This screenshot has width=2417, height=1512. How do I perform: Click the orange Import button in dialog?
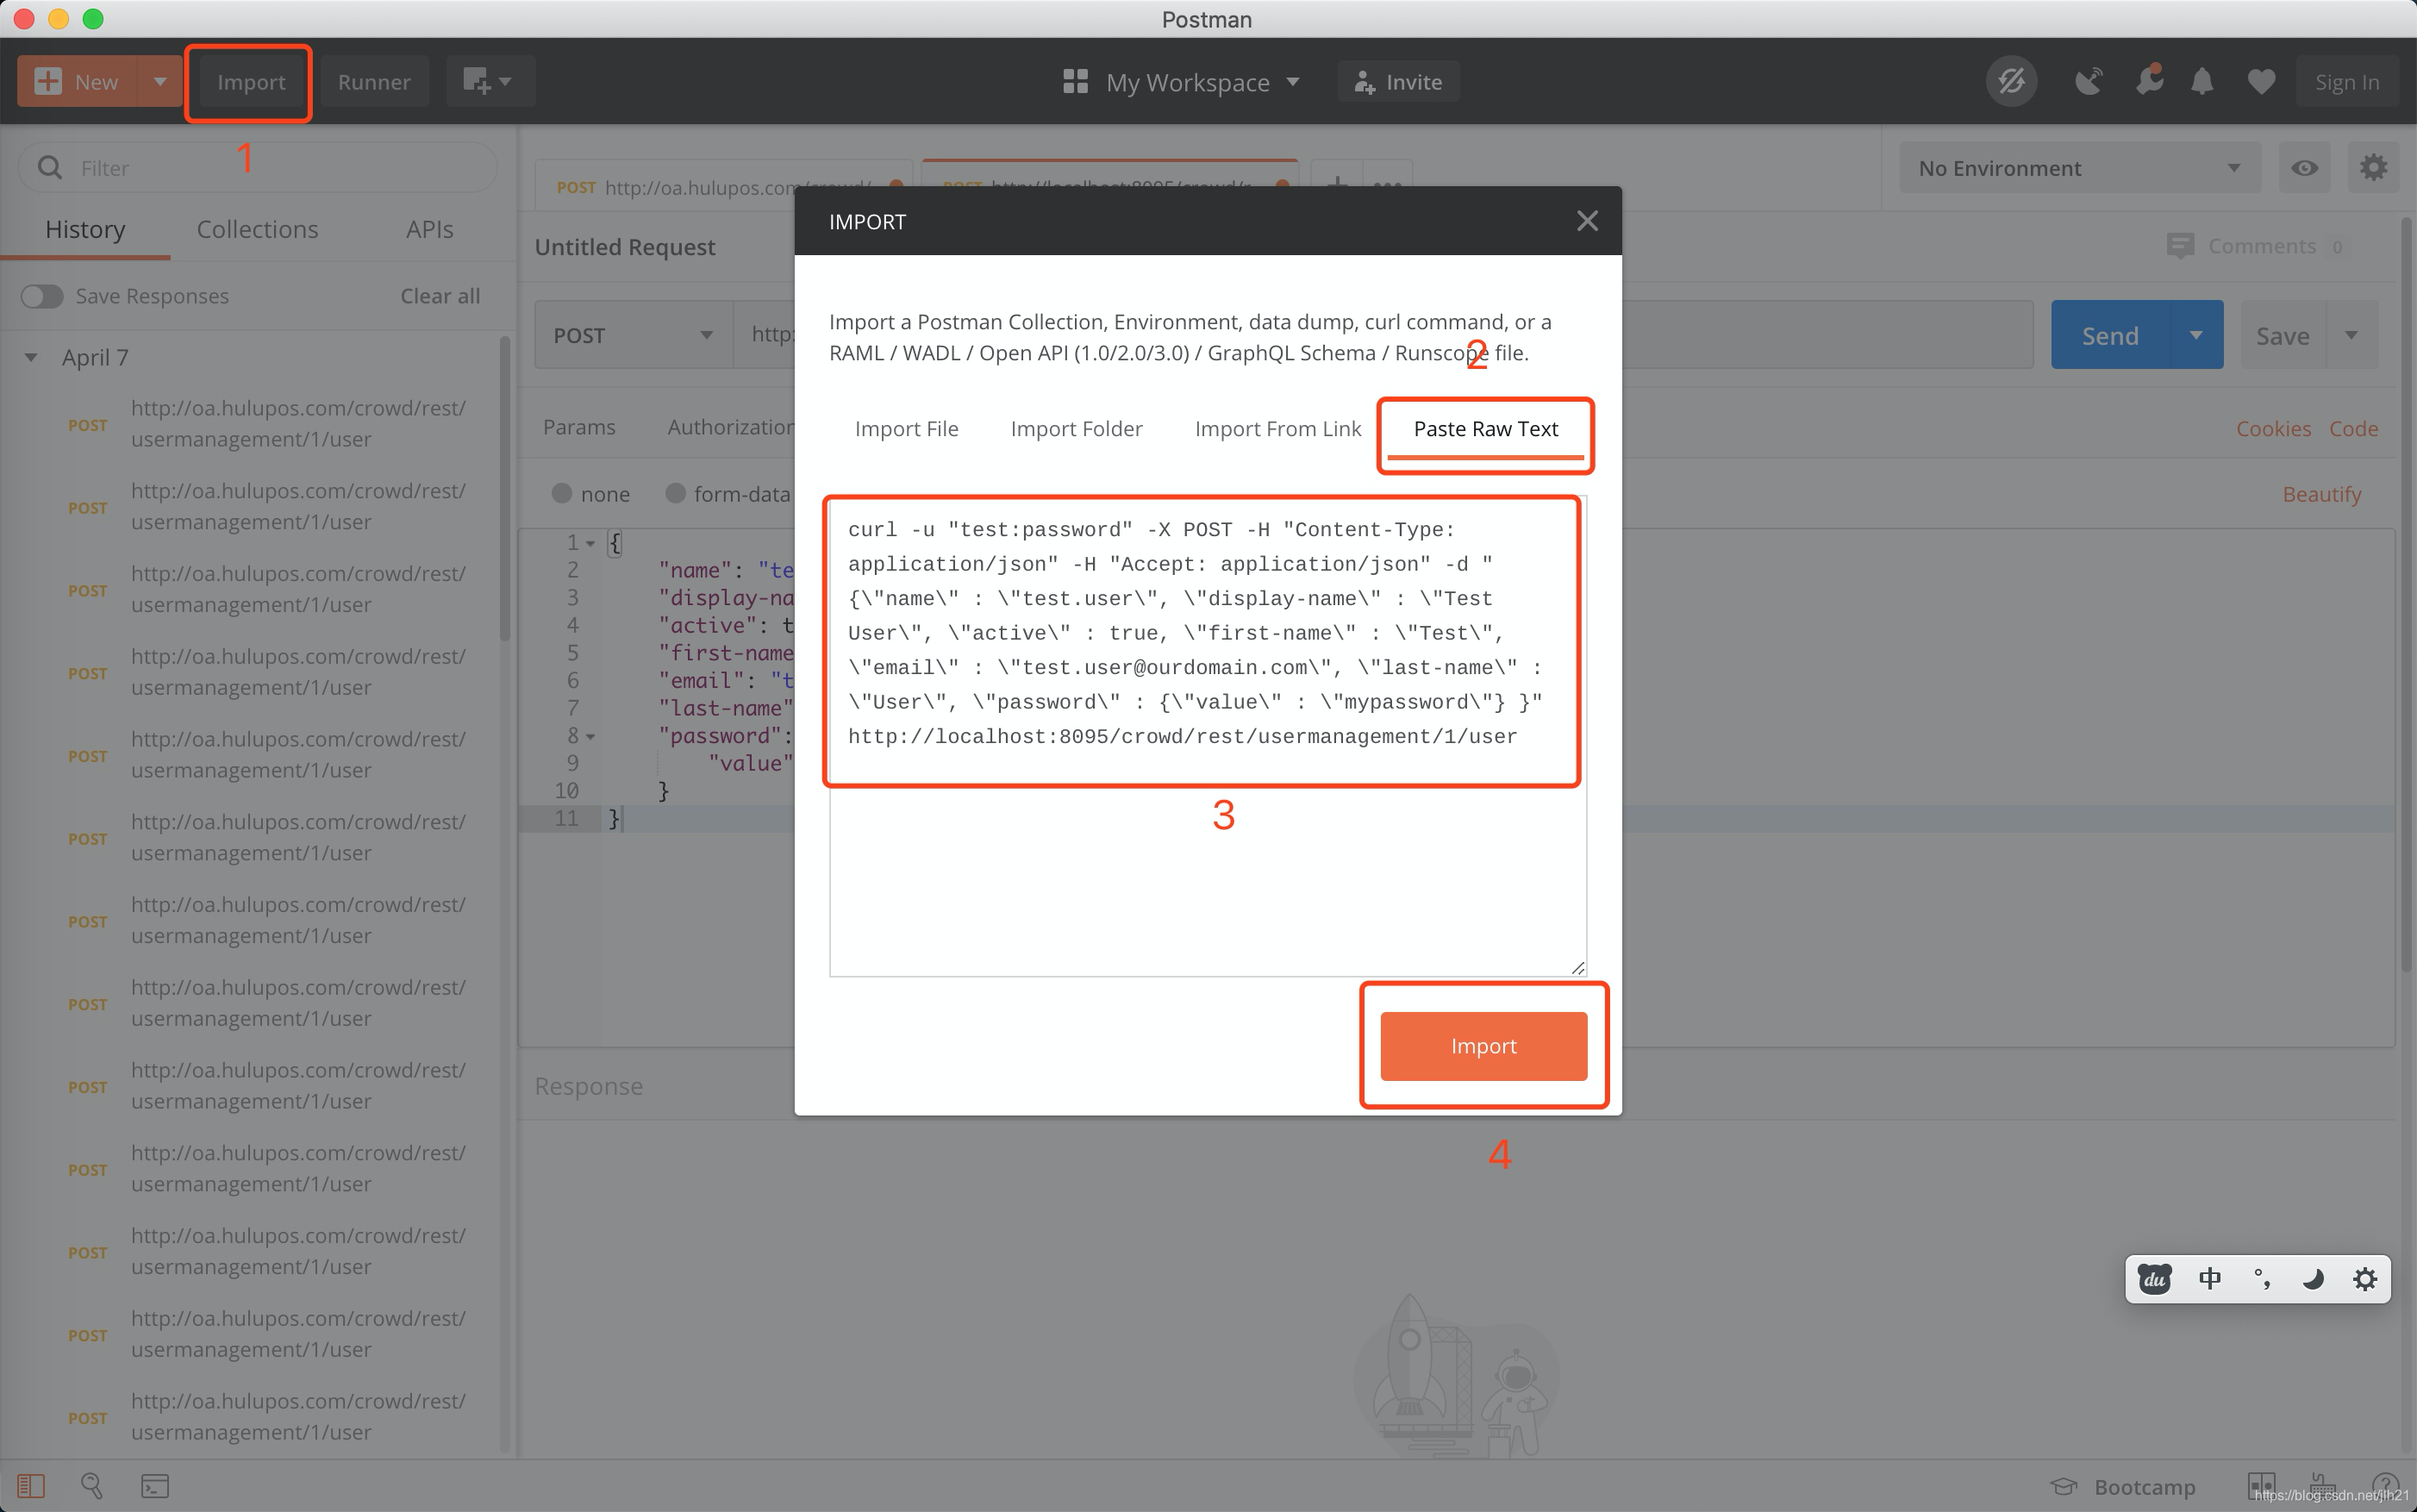tap(1484, 1046)
